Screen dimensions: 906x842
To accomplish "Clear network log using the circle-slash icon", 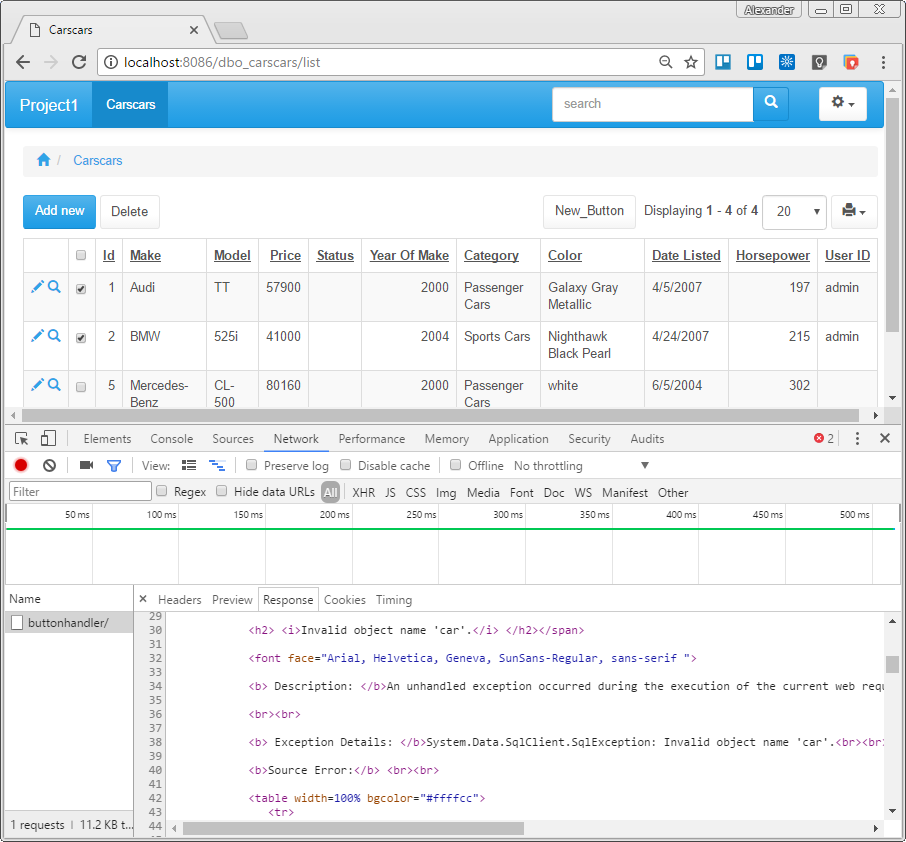I will [x=48, y=465].
